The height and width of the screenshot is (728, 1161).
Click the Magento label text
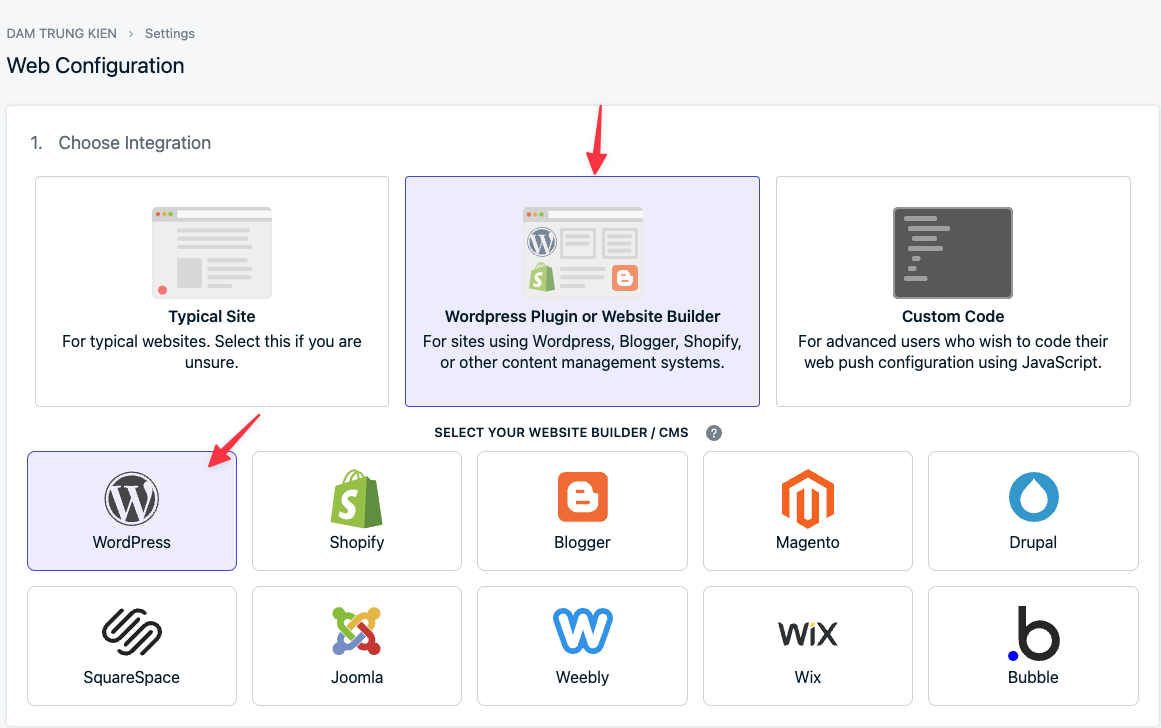808,542
